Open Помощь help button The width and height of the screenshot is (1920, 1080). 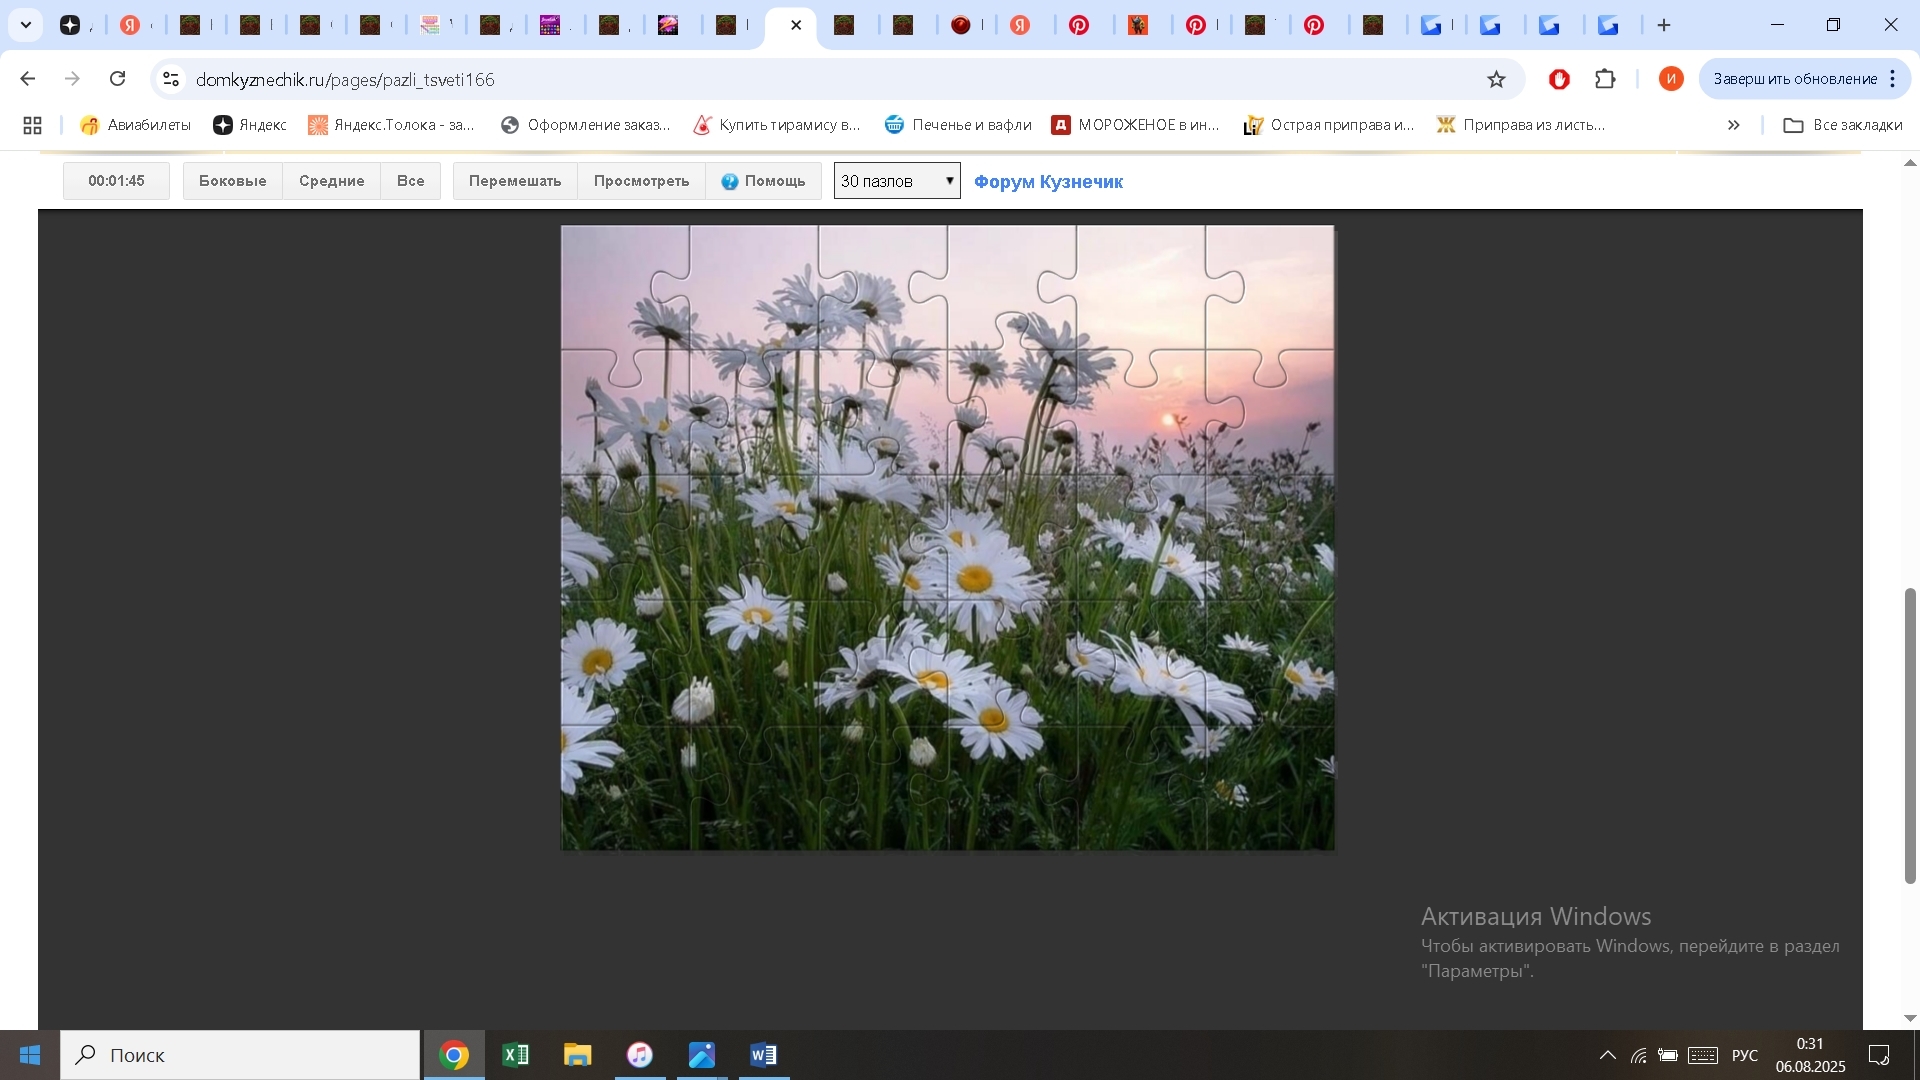coord(763,181)
